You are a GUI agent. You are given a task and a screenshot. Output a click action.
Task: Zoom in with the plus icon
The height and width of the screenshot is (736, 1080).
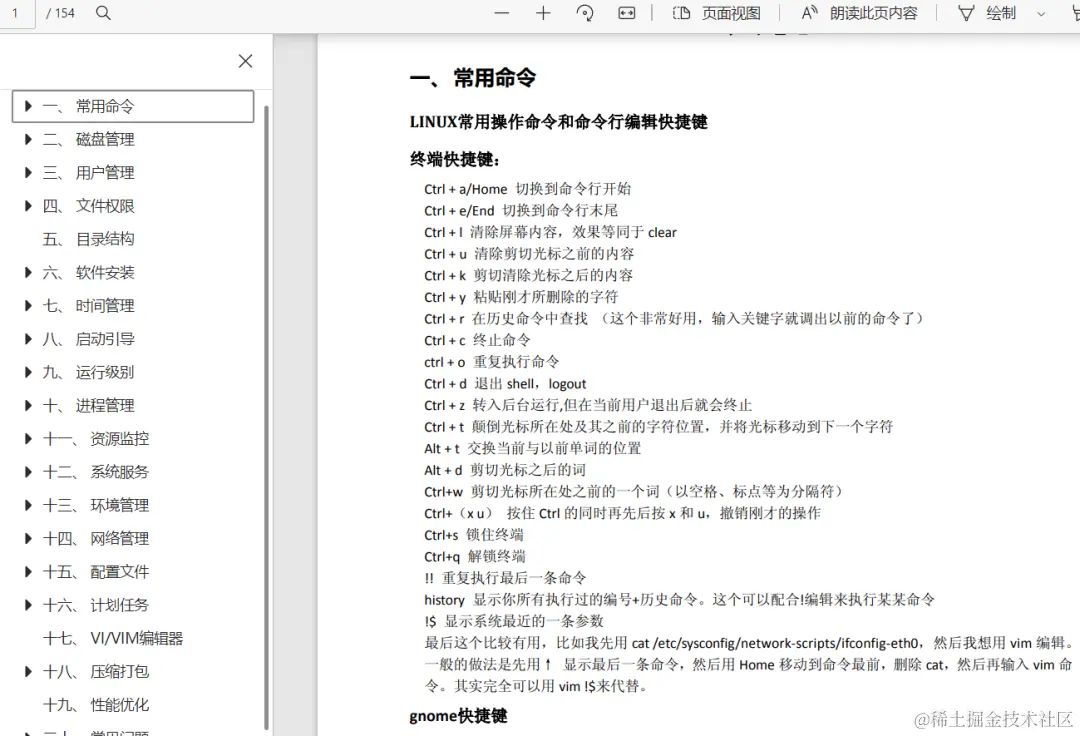click(543, 14)
